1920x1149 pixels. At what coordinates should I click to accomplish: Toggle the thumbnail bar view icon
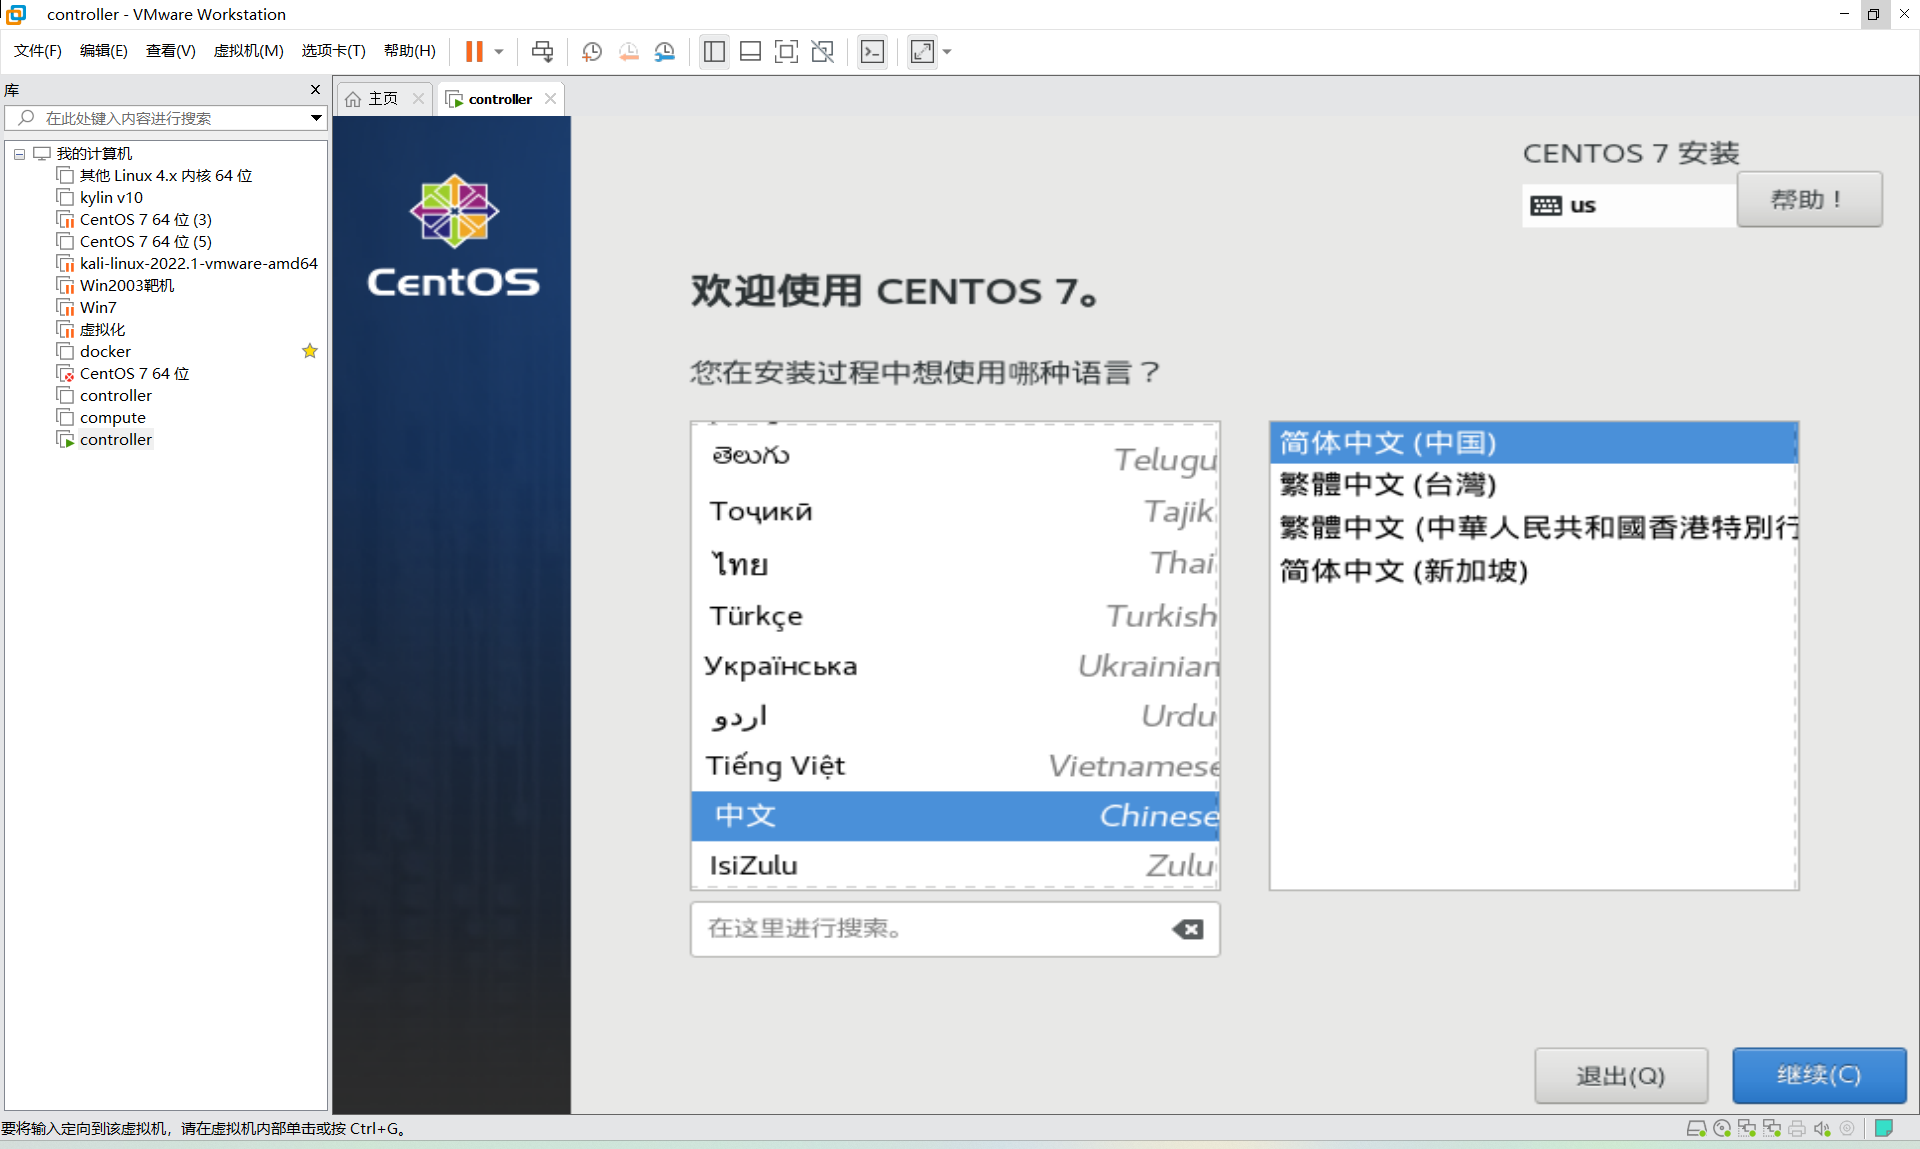click(750, 51)
